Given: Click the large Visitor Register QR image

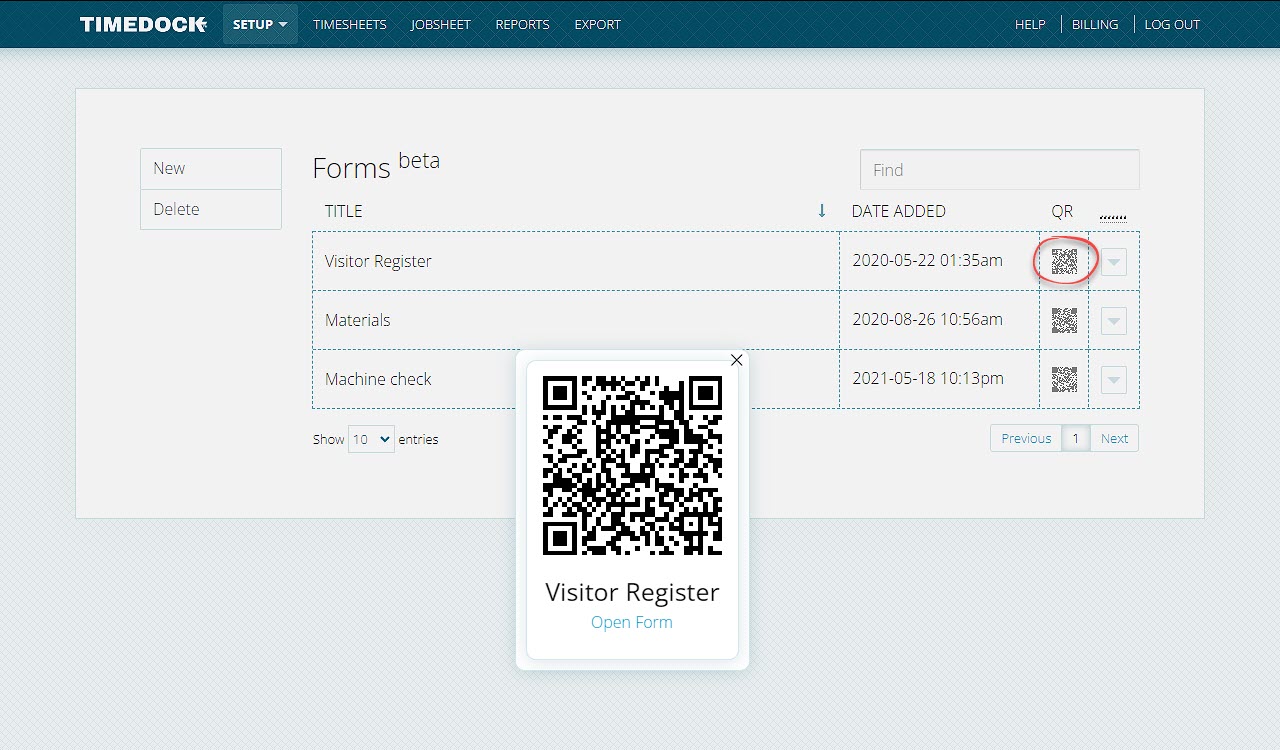Looking at the screenshot, I should 632,465.
